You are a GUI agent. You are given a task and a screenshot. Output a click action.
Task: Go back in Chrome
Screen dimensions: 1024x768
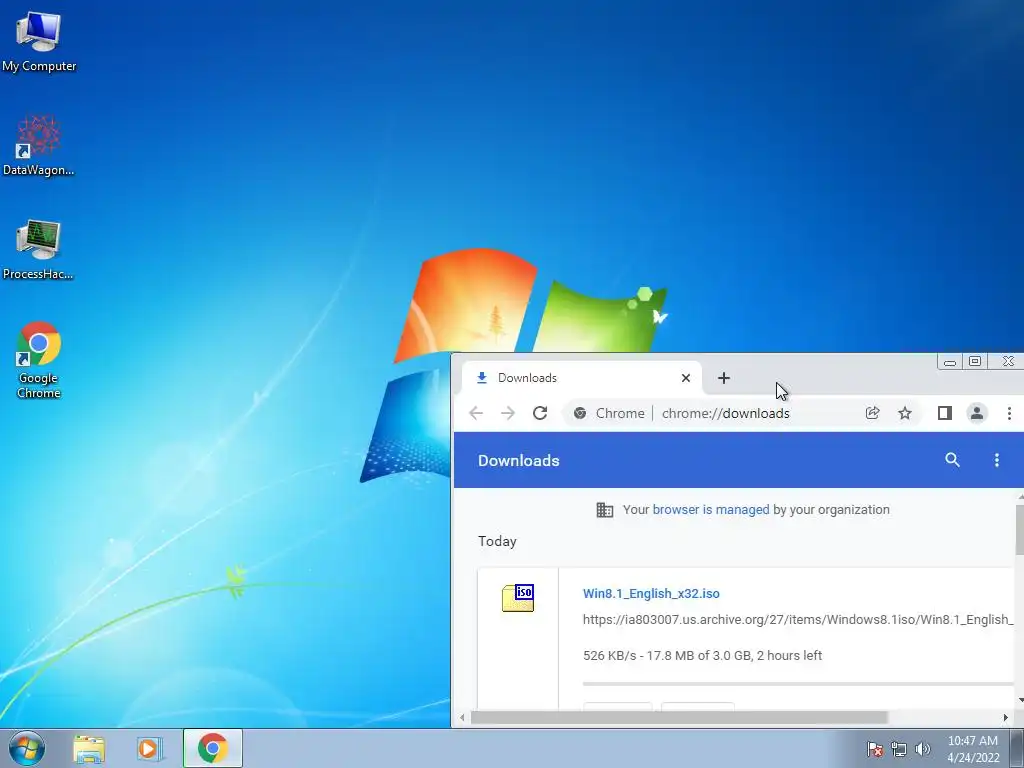pos(476,413)
